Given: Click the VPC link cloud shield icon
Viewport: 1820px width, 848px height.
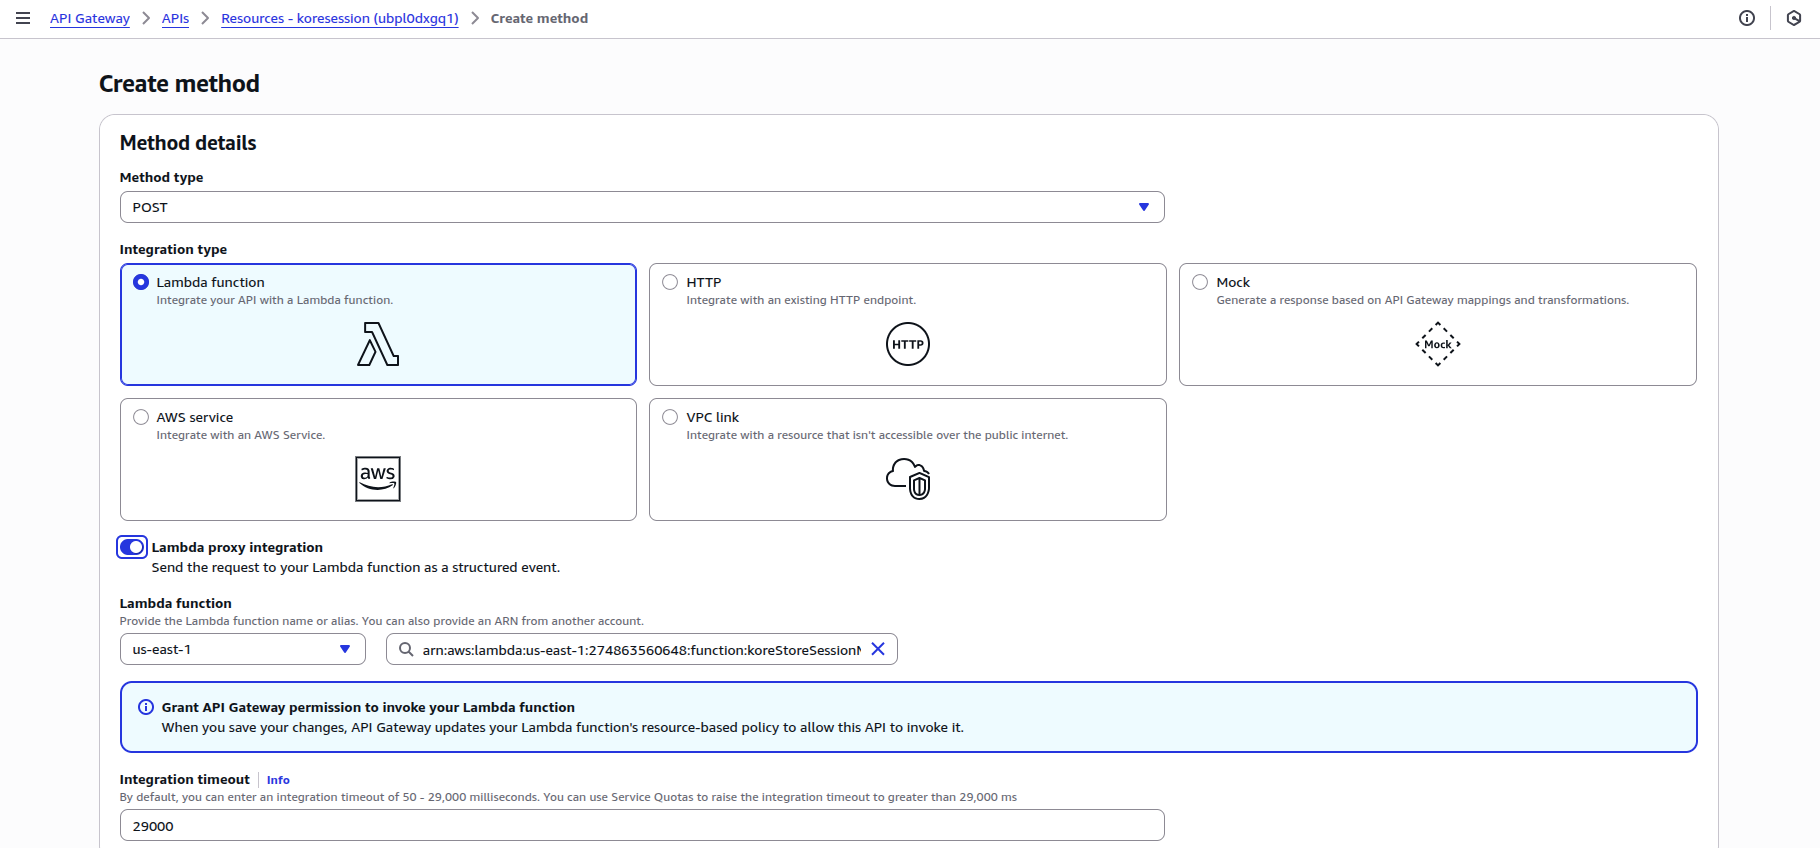Looking at the screenshot, I should click(908, 479).
